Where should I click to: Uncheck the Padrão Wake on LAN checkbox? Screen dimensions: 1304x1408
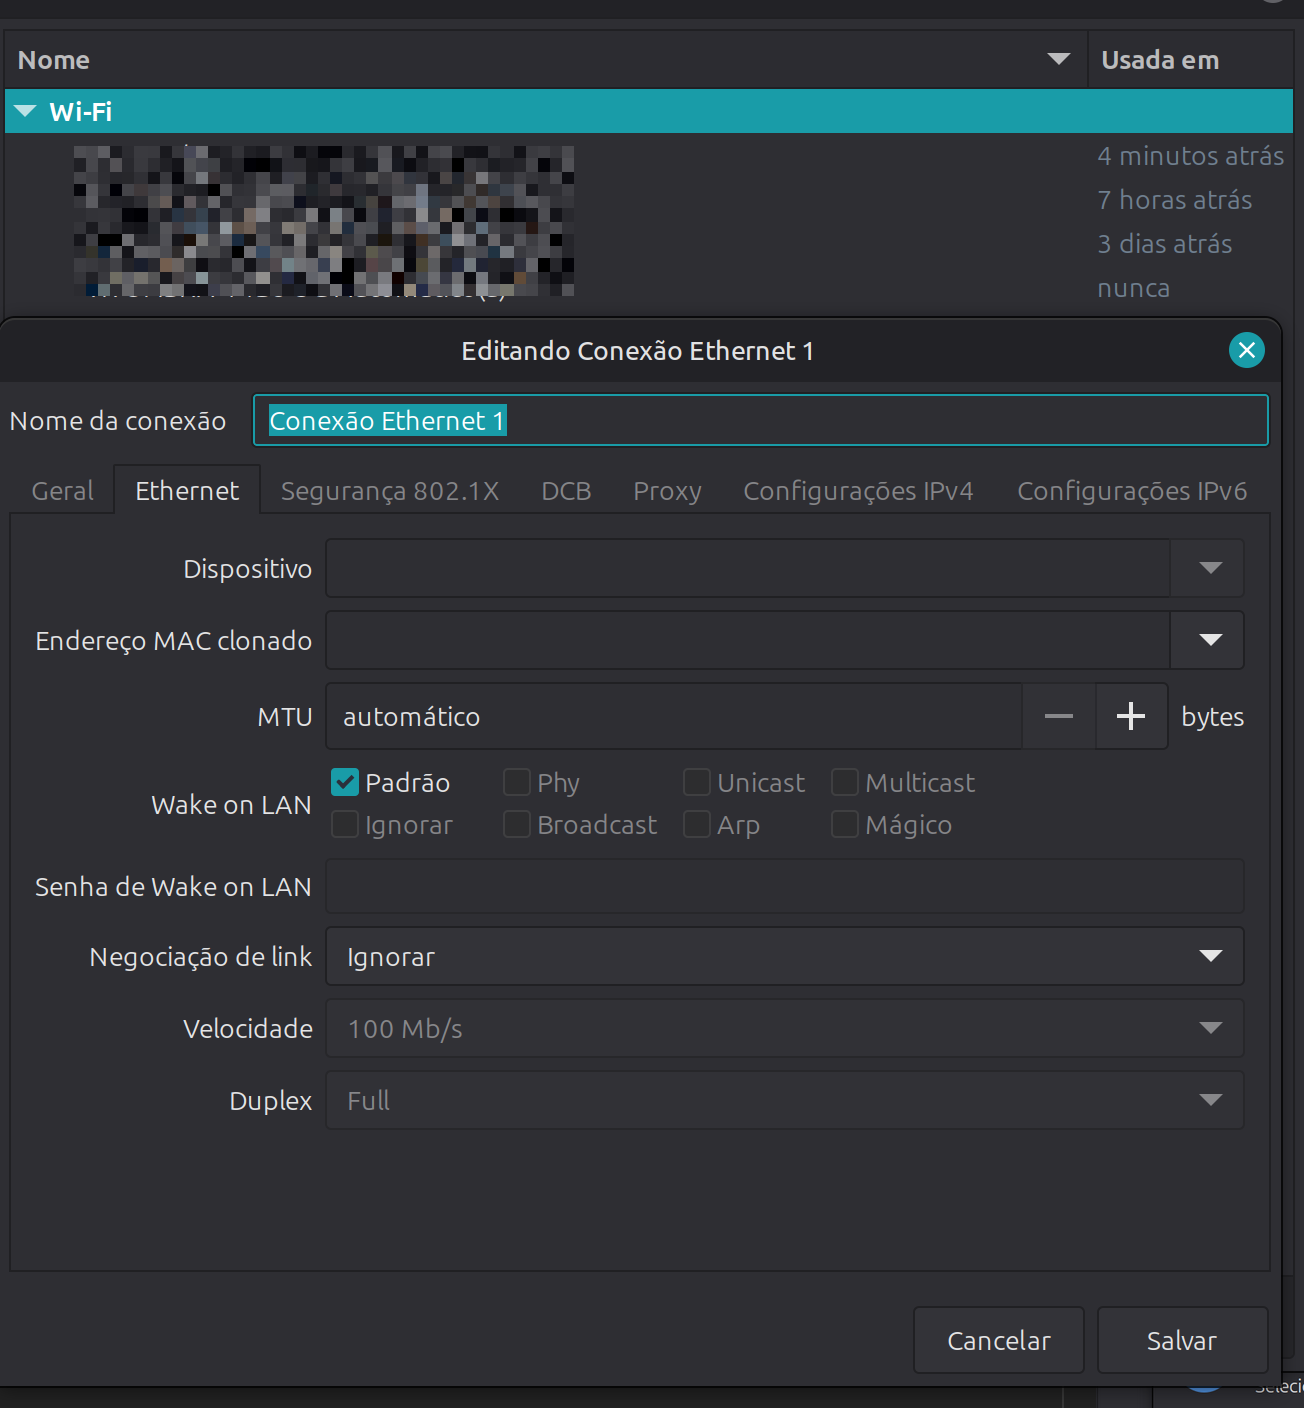click(x=345, y=782)
